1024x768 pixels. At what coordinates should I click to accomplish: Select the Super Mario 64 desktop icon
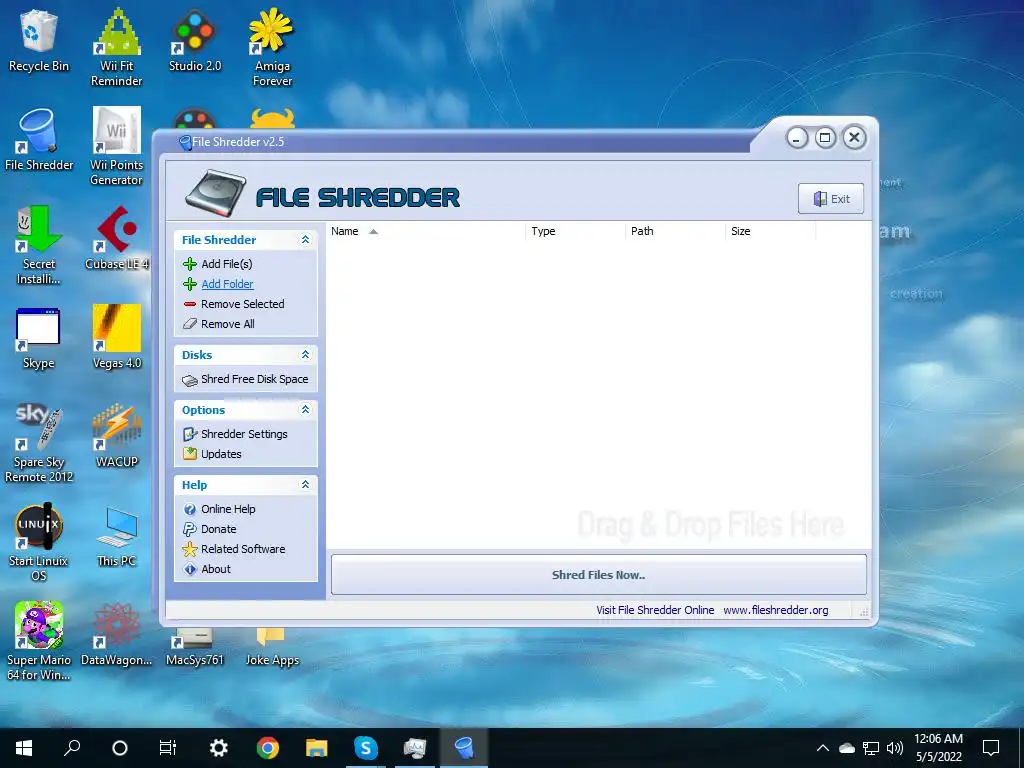pos(39,641)
